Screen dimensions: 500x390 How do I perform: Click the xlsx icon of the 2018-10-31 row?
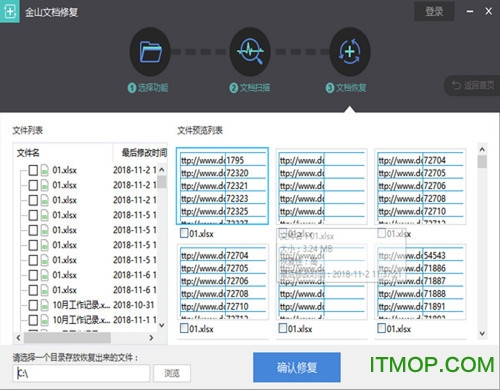click(45, 305)
